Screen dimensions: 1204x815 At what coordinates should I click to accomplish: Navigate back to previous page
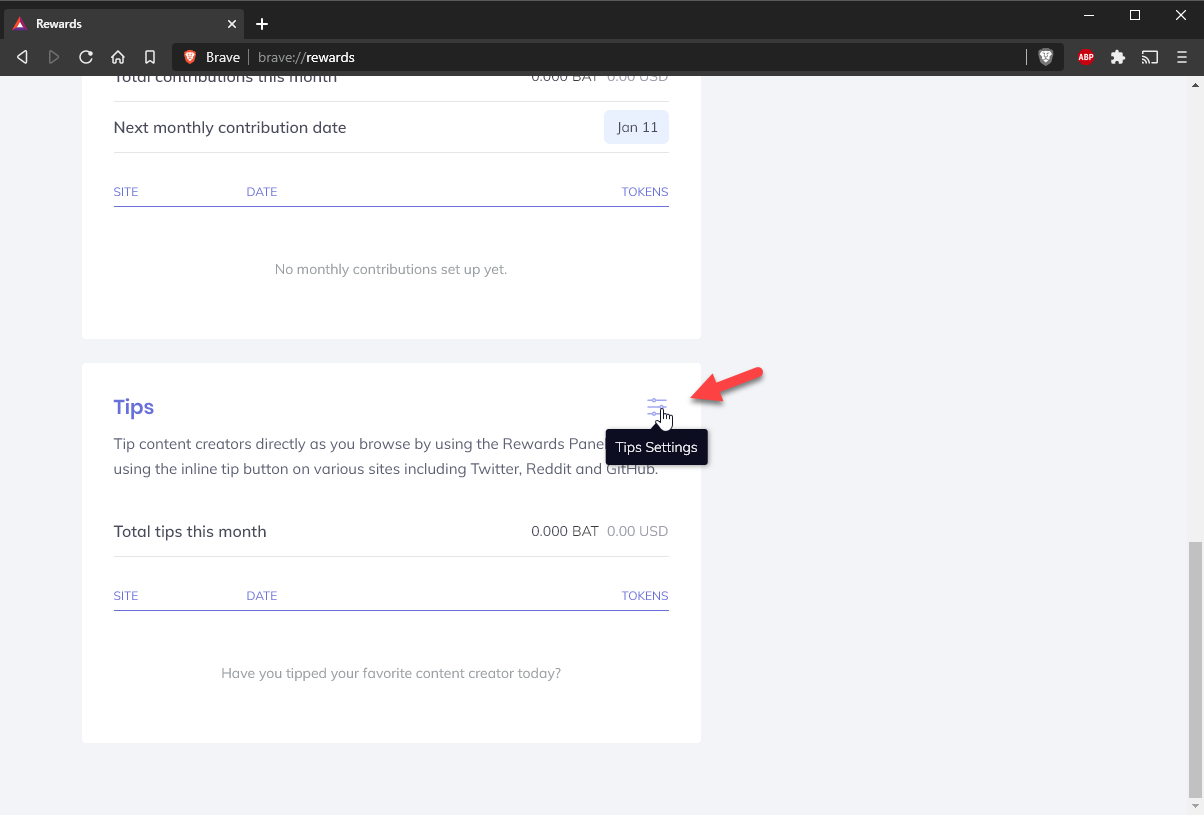point(22,57)
